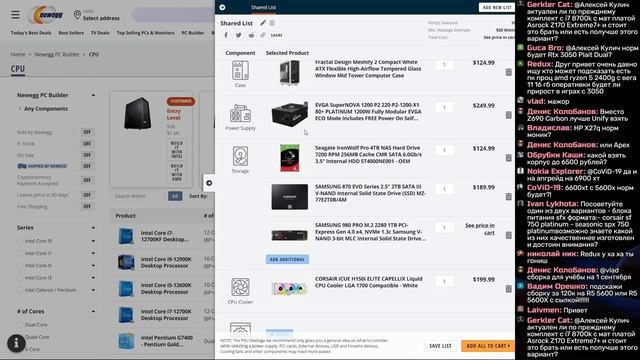Image resolution: width=640 pixels, height=360 pixels.
Task: Click the Customize badge on Entry Level PC
Action: [x=181, y=101]
